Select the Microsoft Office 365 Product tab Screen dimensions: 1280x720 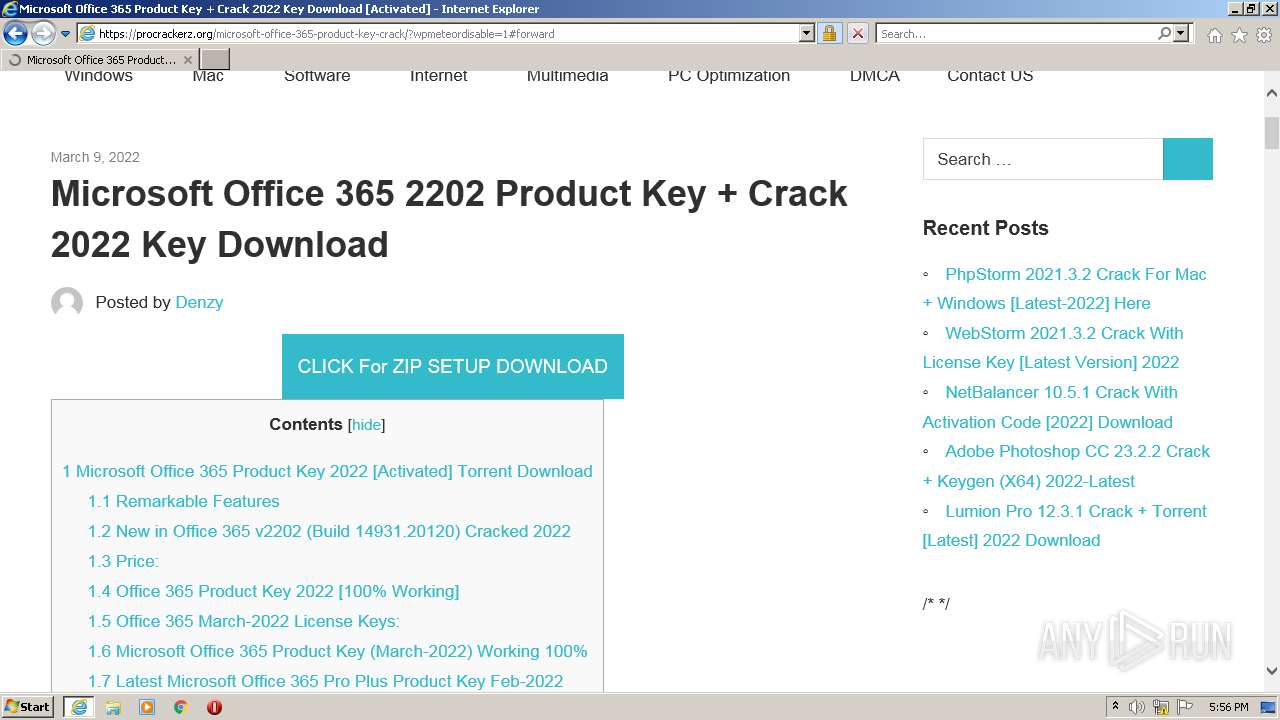pos(99,60)
